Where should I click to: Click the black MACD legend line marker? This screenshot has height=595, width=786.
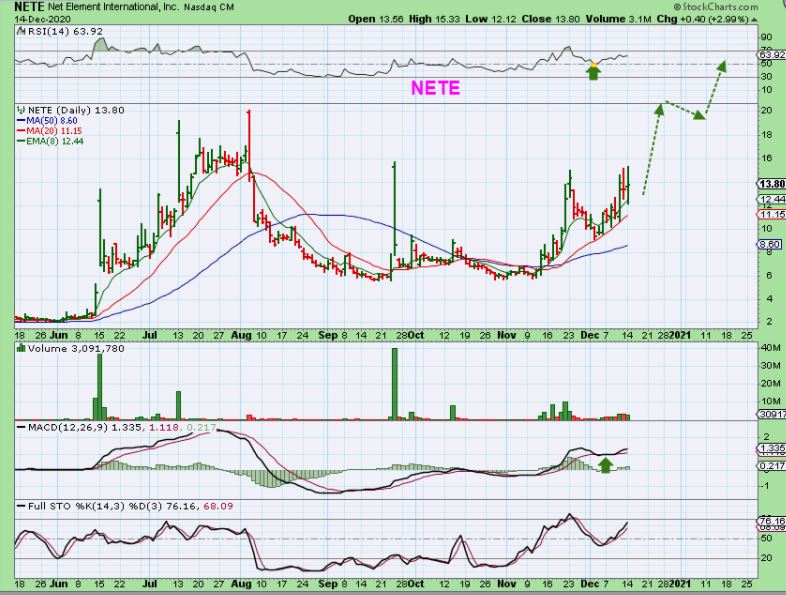point(21,427)
